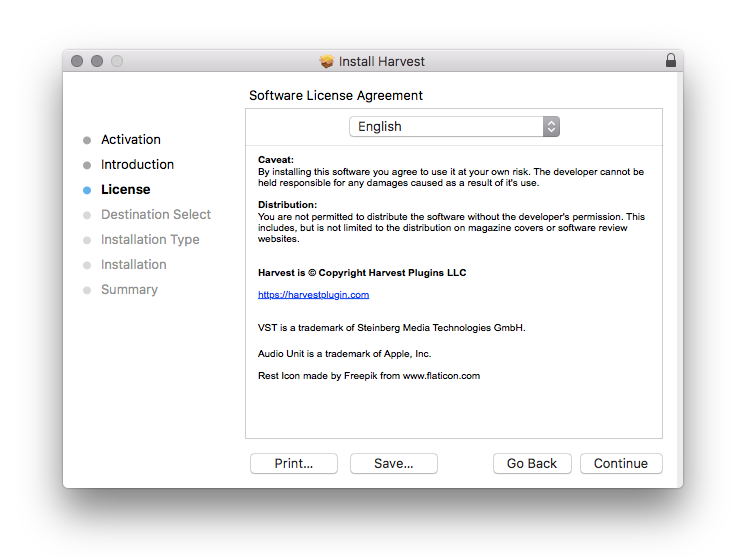Click the Harvest copyright line
The image size is (749, 557).
(362, 273)
